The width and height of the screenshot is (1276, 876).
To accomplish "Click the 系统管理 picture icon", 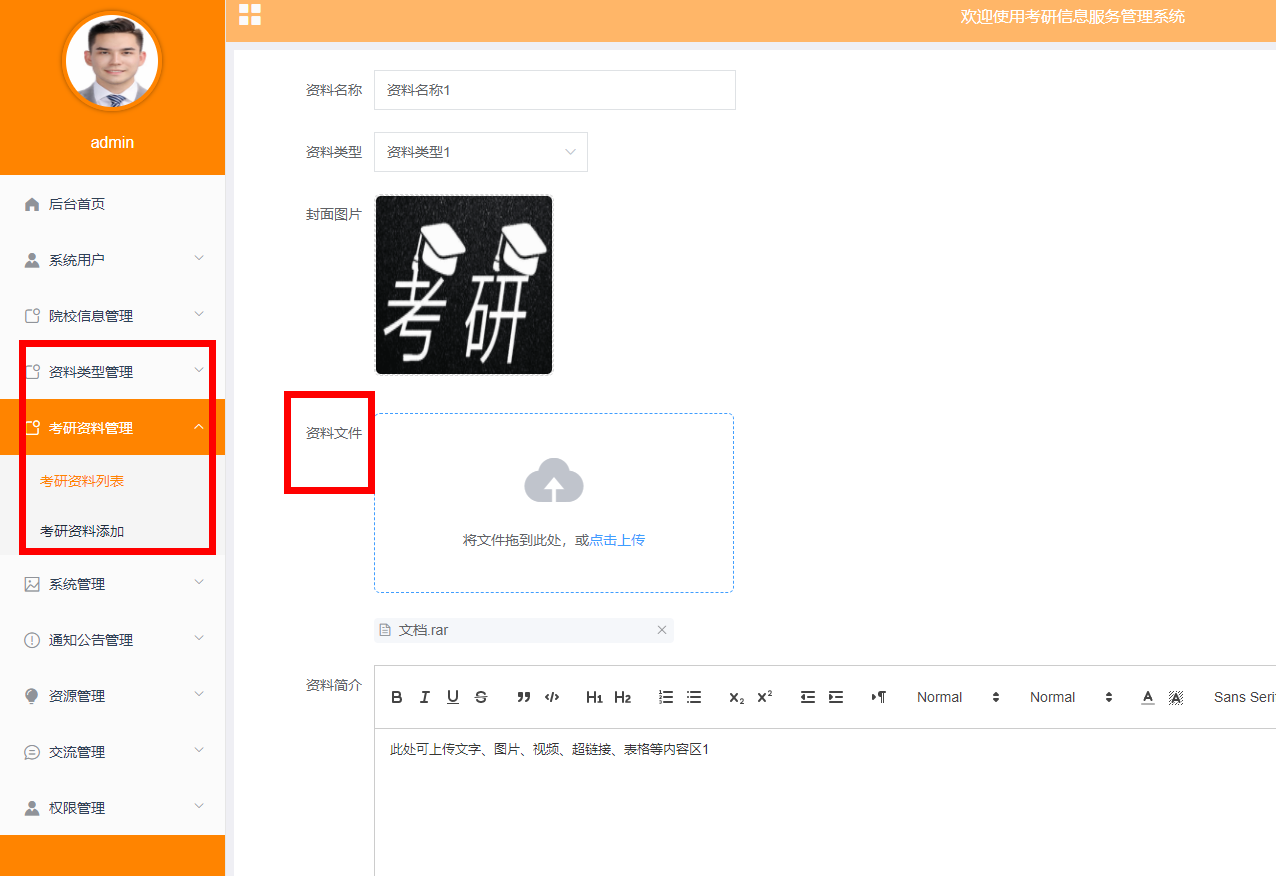I will (x=32, y=584).
